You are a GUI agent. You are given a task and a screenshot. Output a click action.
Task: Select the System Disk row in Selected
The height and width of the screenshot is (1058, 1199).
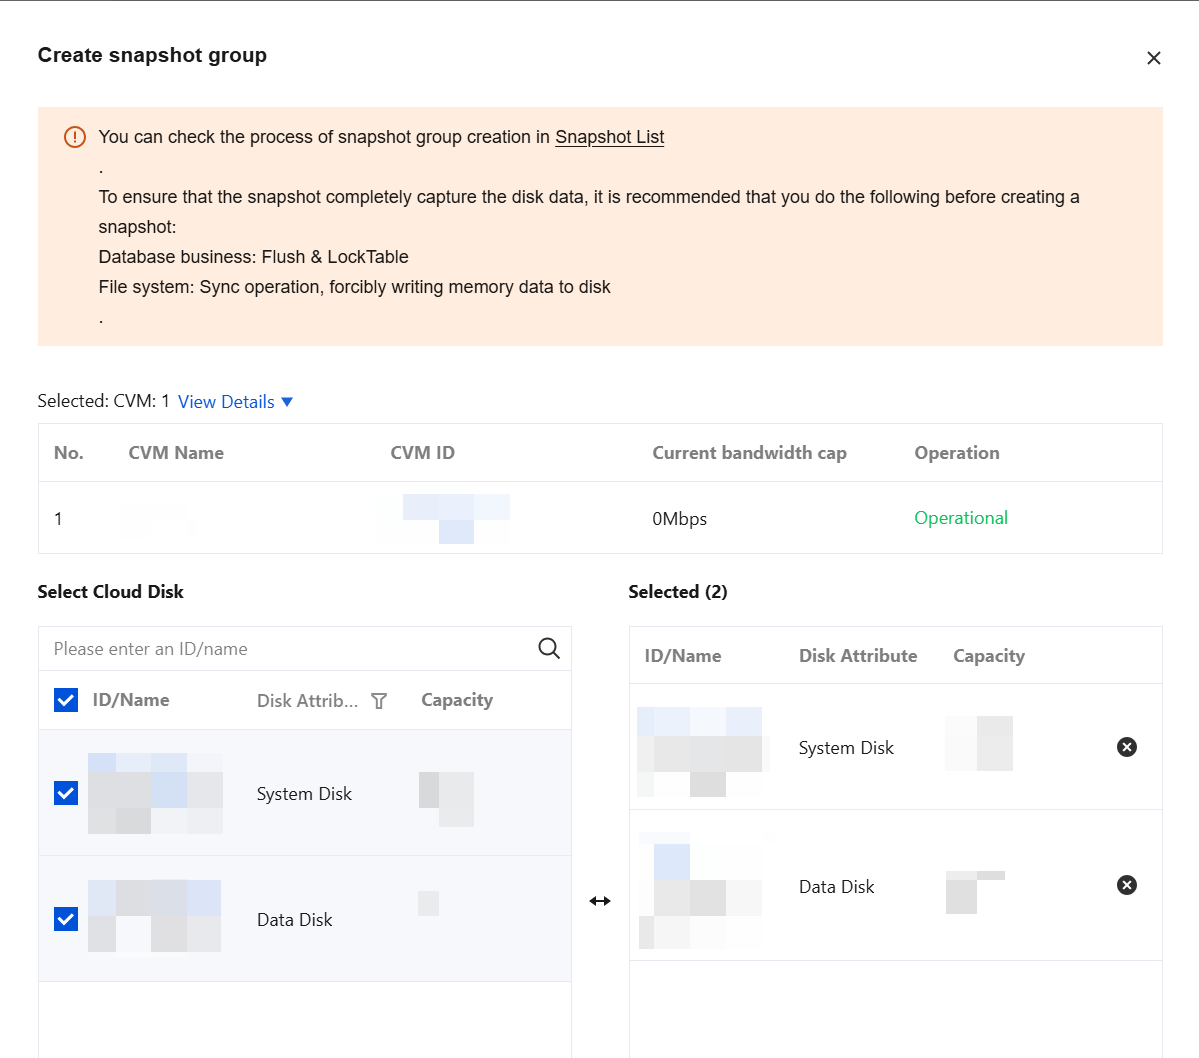click(x=895, y=747)
